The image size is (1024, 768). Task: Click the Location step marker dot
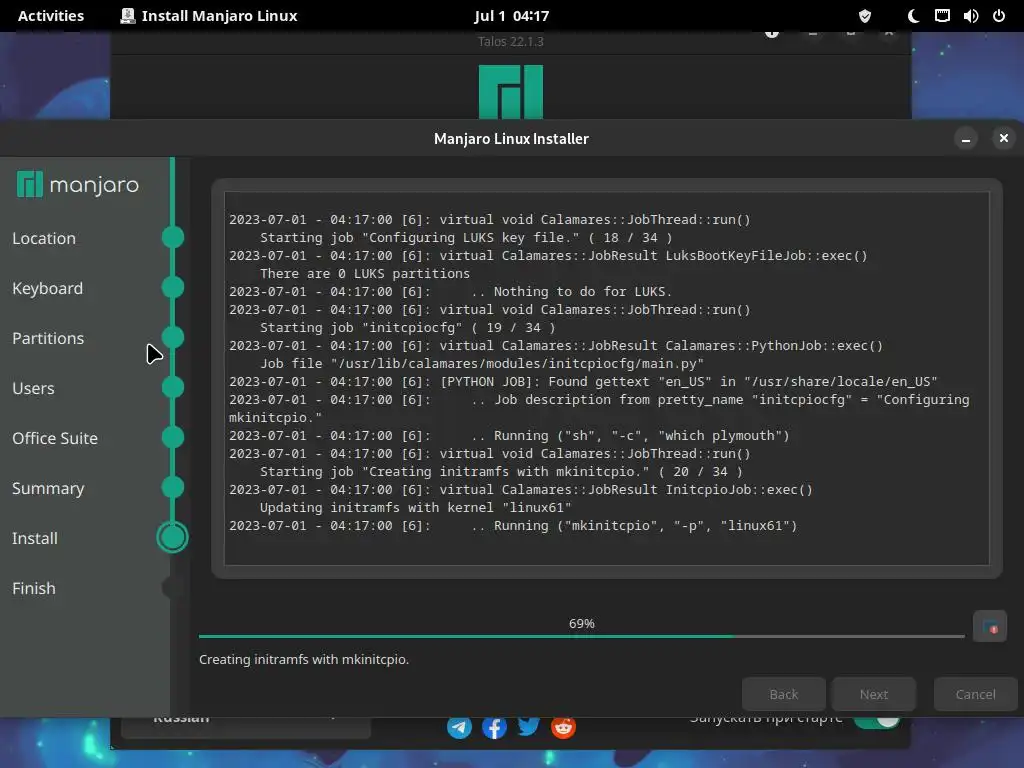coord(173,237)
